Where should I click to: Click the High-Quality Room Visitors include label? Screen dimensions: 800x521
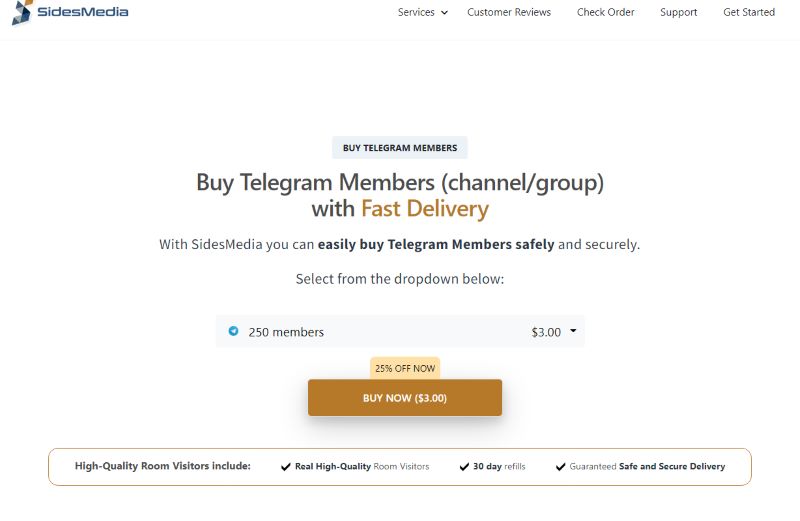(x=163, y=465)
